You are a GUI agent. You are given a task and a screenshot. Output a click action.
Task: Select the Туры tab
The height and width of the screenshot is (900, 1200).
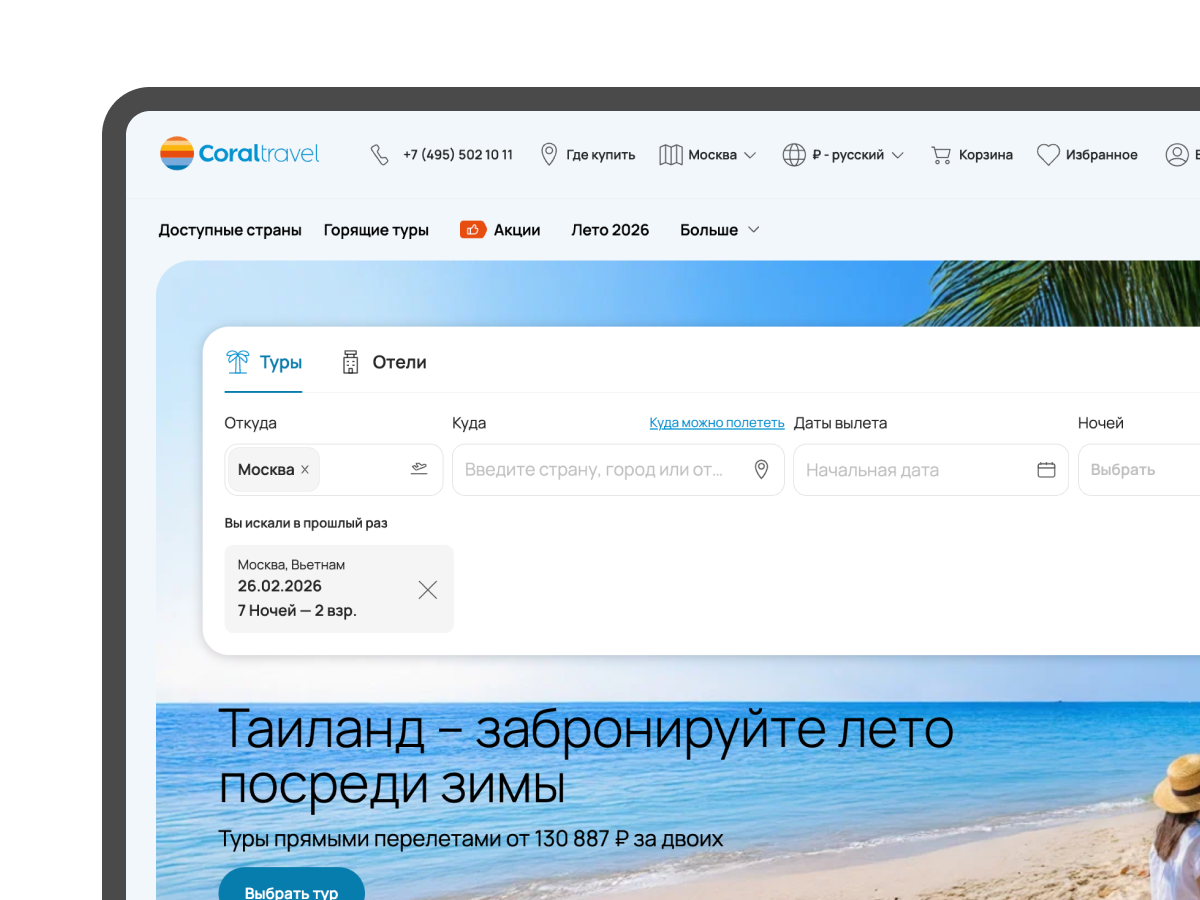pyautogui.click(x=264, y=363)
